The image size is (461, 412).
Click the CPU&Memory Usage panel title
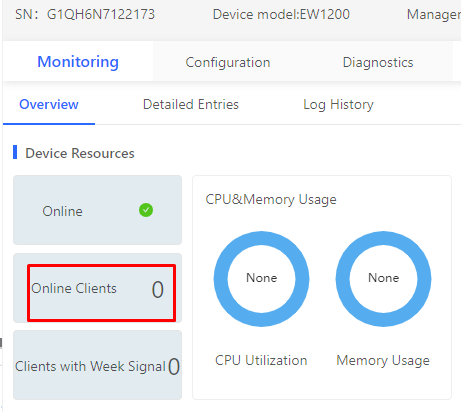click(271, 199)
